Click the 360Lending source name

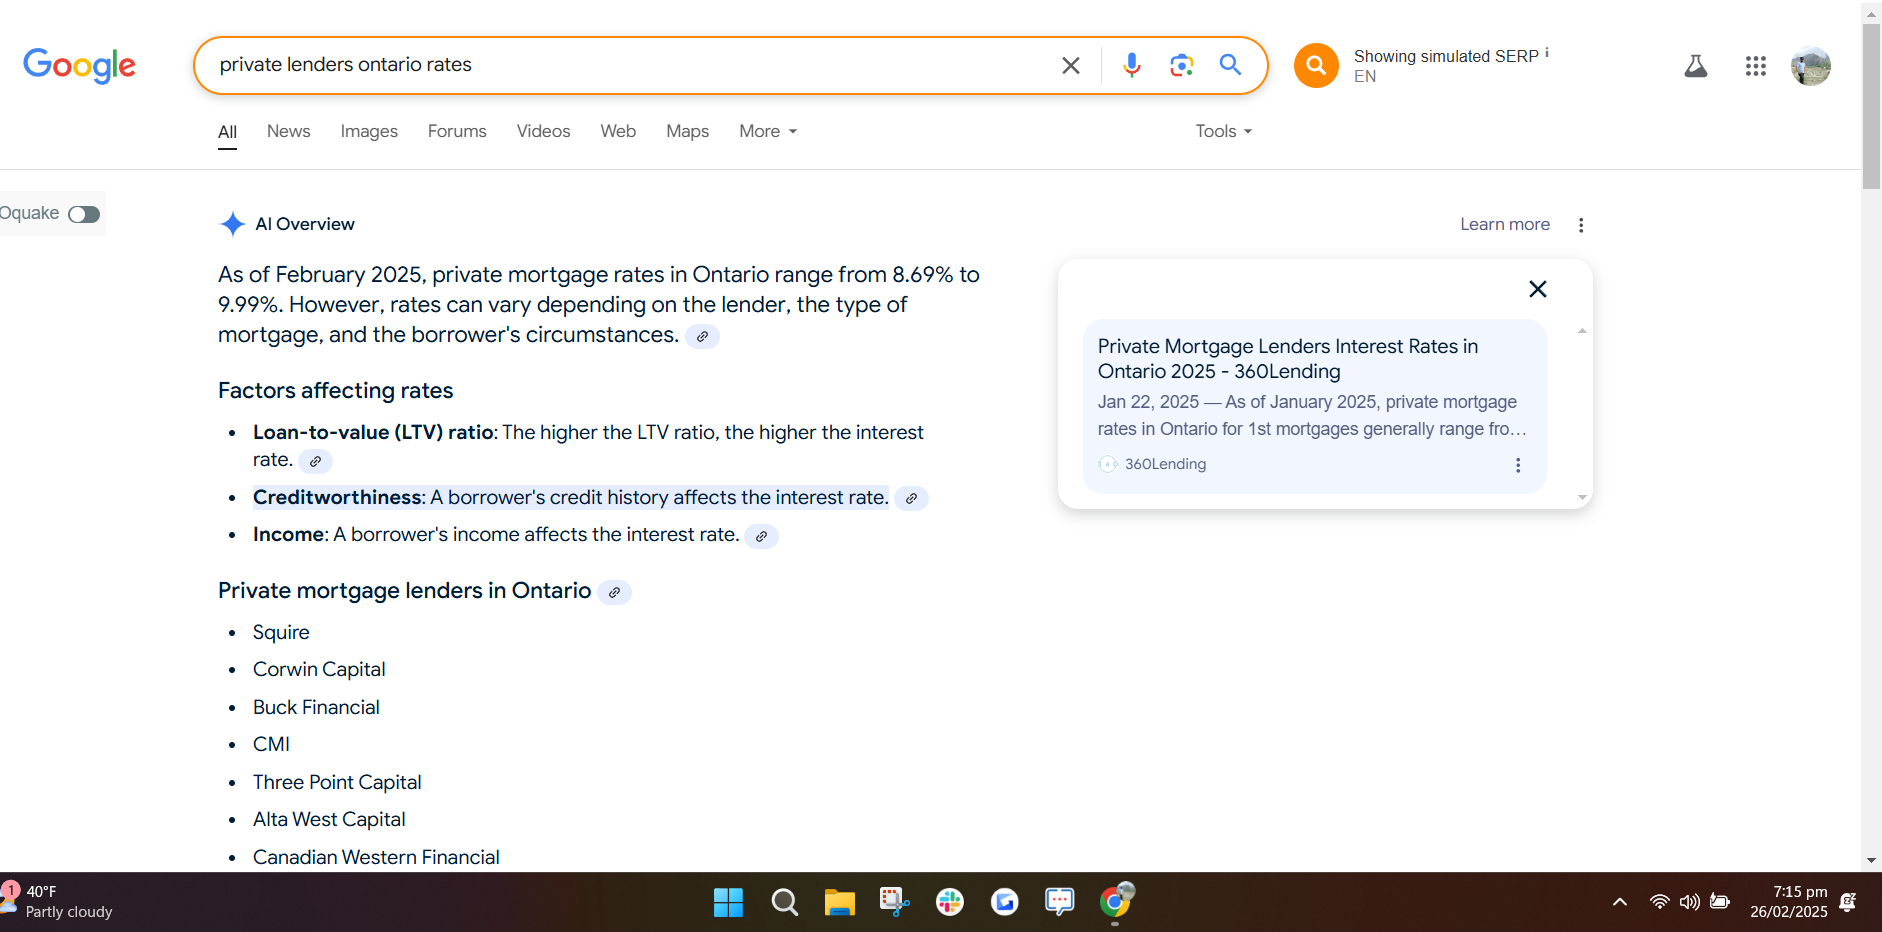pos(1165,464)
